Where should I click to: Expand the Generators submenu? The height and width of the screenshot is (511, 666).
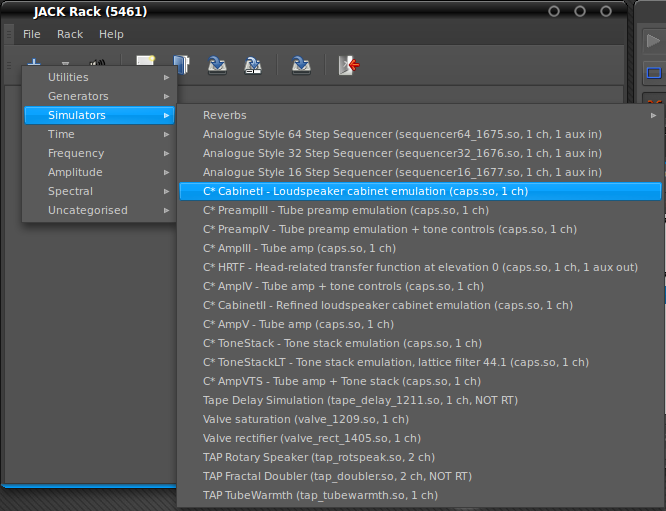(x=99, y=96)
